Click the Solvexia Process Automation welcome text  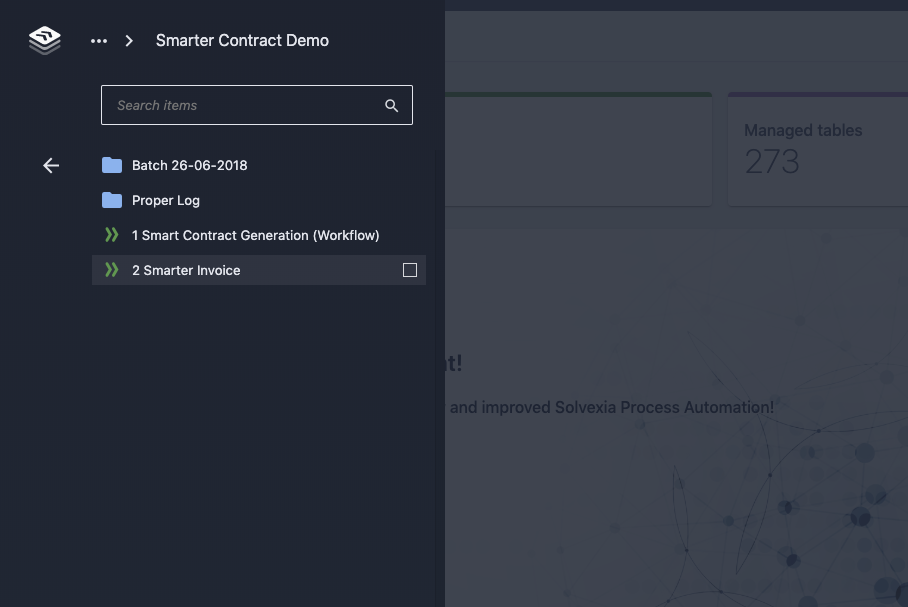pyautogui.click(x=611, y=407)
